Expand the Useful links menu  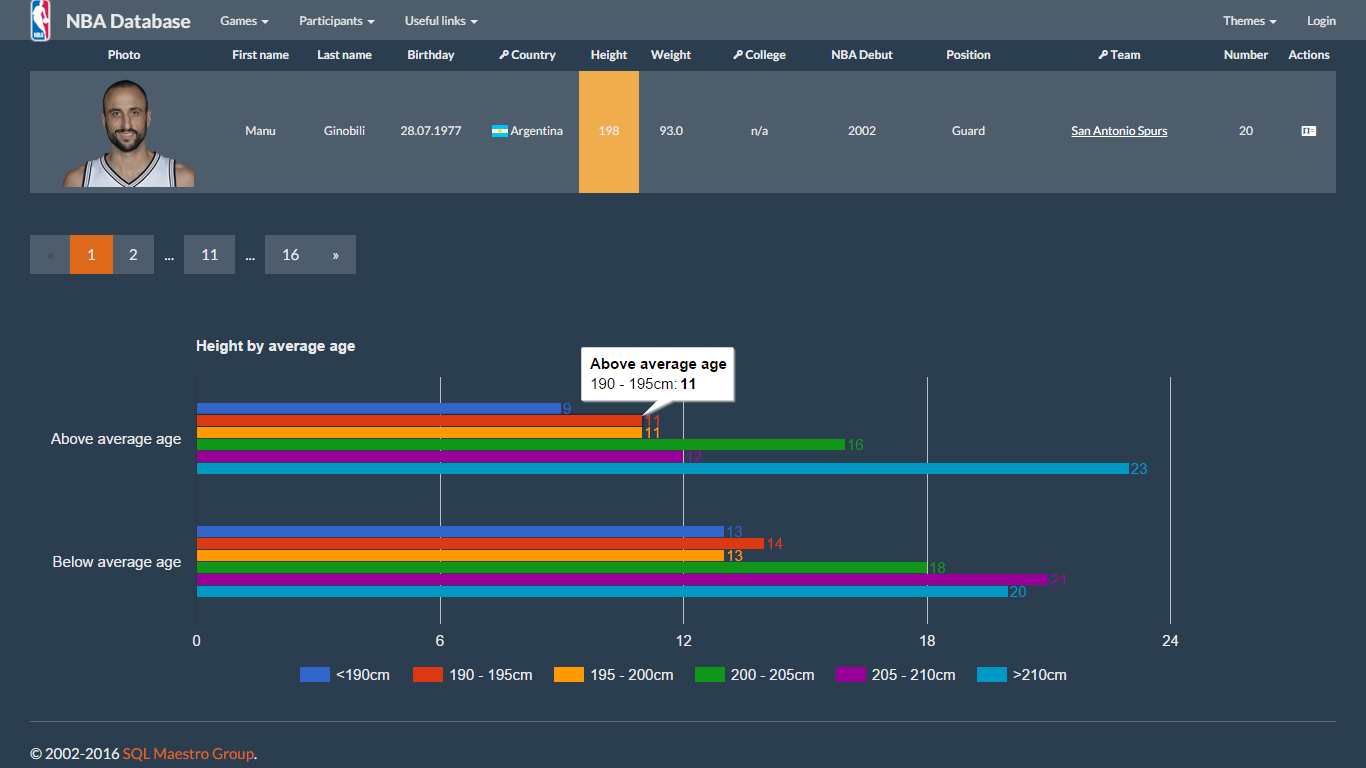(x=441, y=21)
